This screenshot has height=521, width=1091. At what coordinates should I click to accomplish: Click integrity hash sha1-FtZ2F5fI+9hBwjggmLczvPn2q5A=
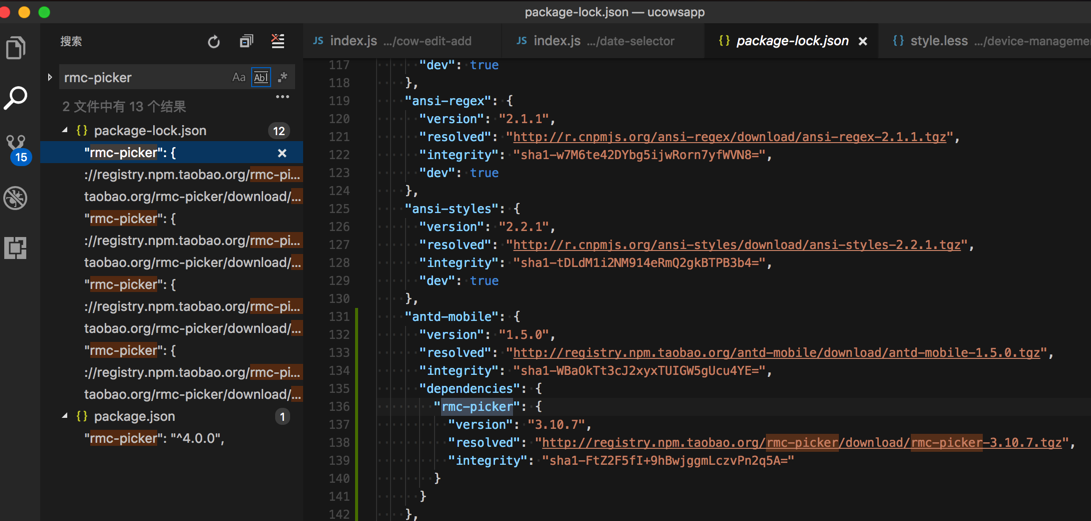tap(667, 461)
